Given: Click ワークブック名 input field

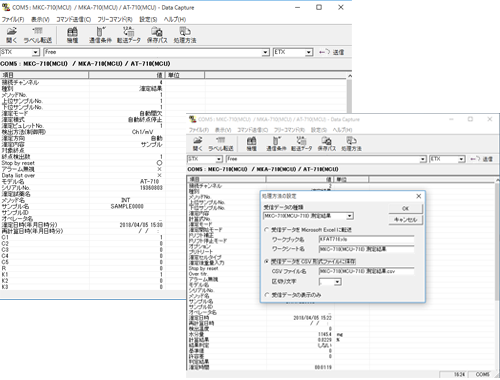Looking at the screenshot, I should click(366, 239).
